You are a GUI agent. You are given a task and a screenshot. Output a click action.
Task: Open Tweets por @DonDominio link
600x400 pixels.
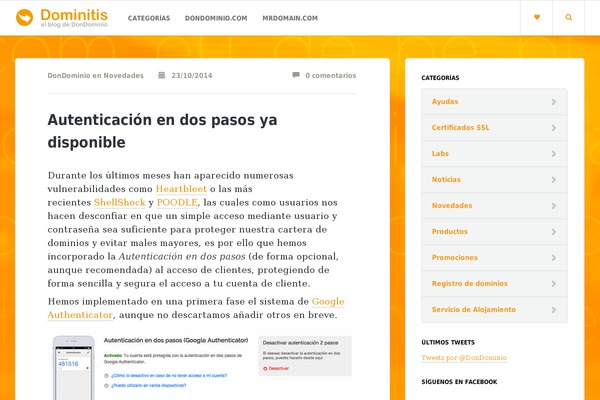[464, 358]
